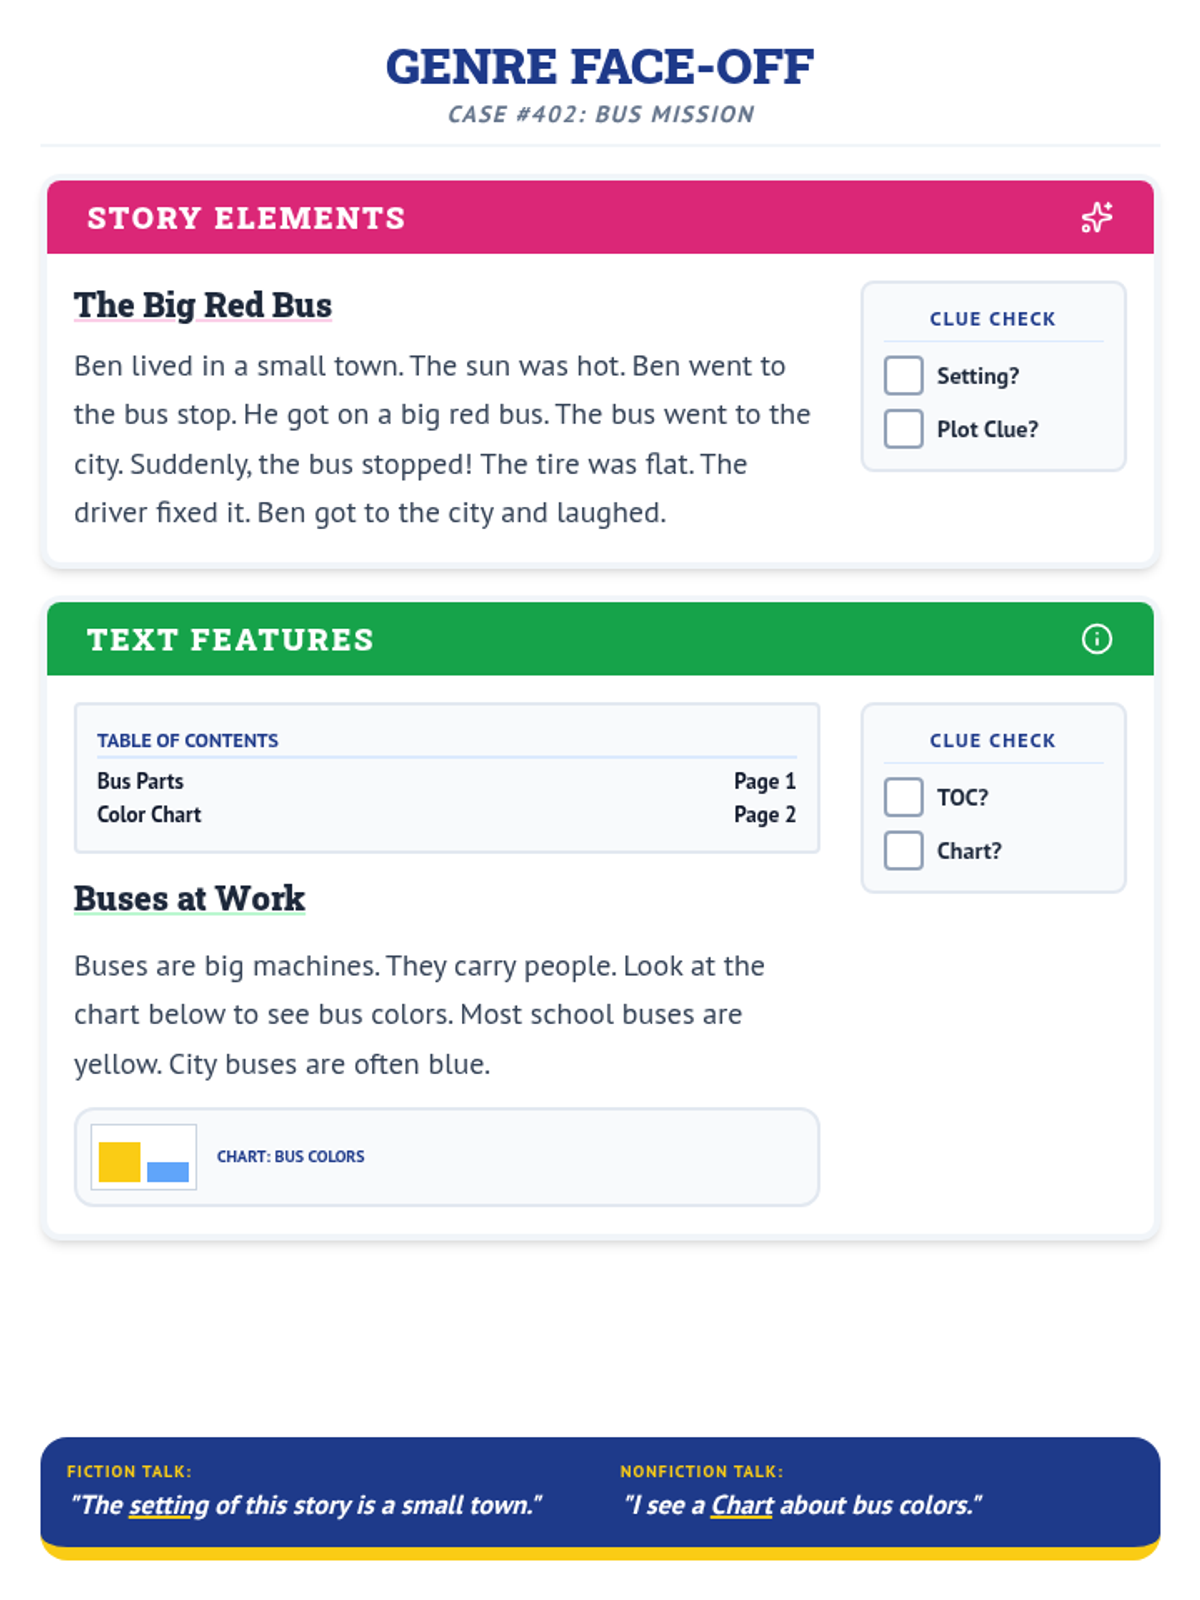Tick the TOC? checkbox

[903, 797]
